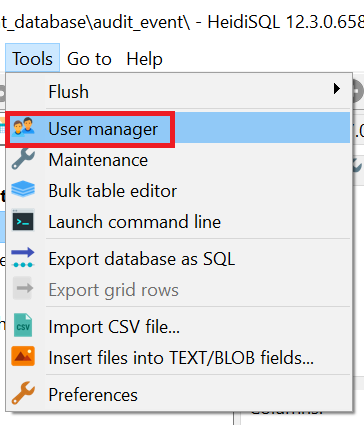Click the Maintenance wrench icon
This screenshot has height=425, width=364.
pyautogui.click(x=23, y=159)
